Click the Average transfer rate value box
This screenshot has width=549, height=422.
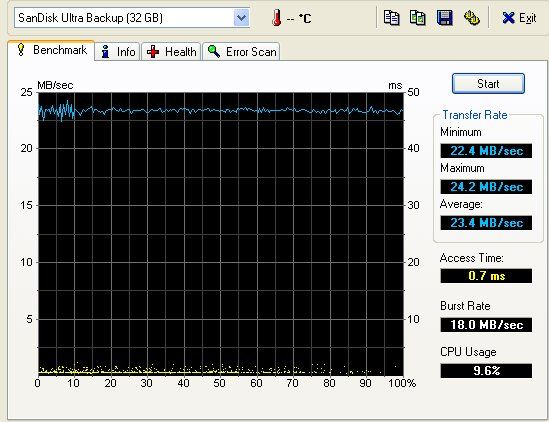[486, 223]
